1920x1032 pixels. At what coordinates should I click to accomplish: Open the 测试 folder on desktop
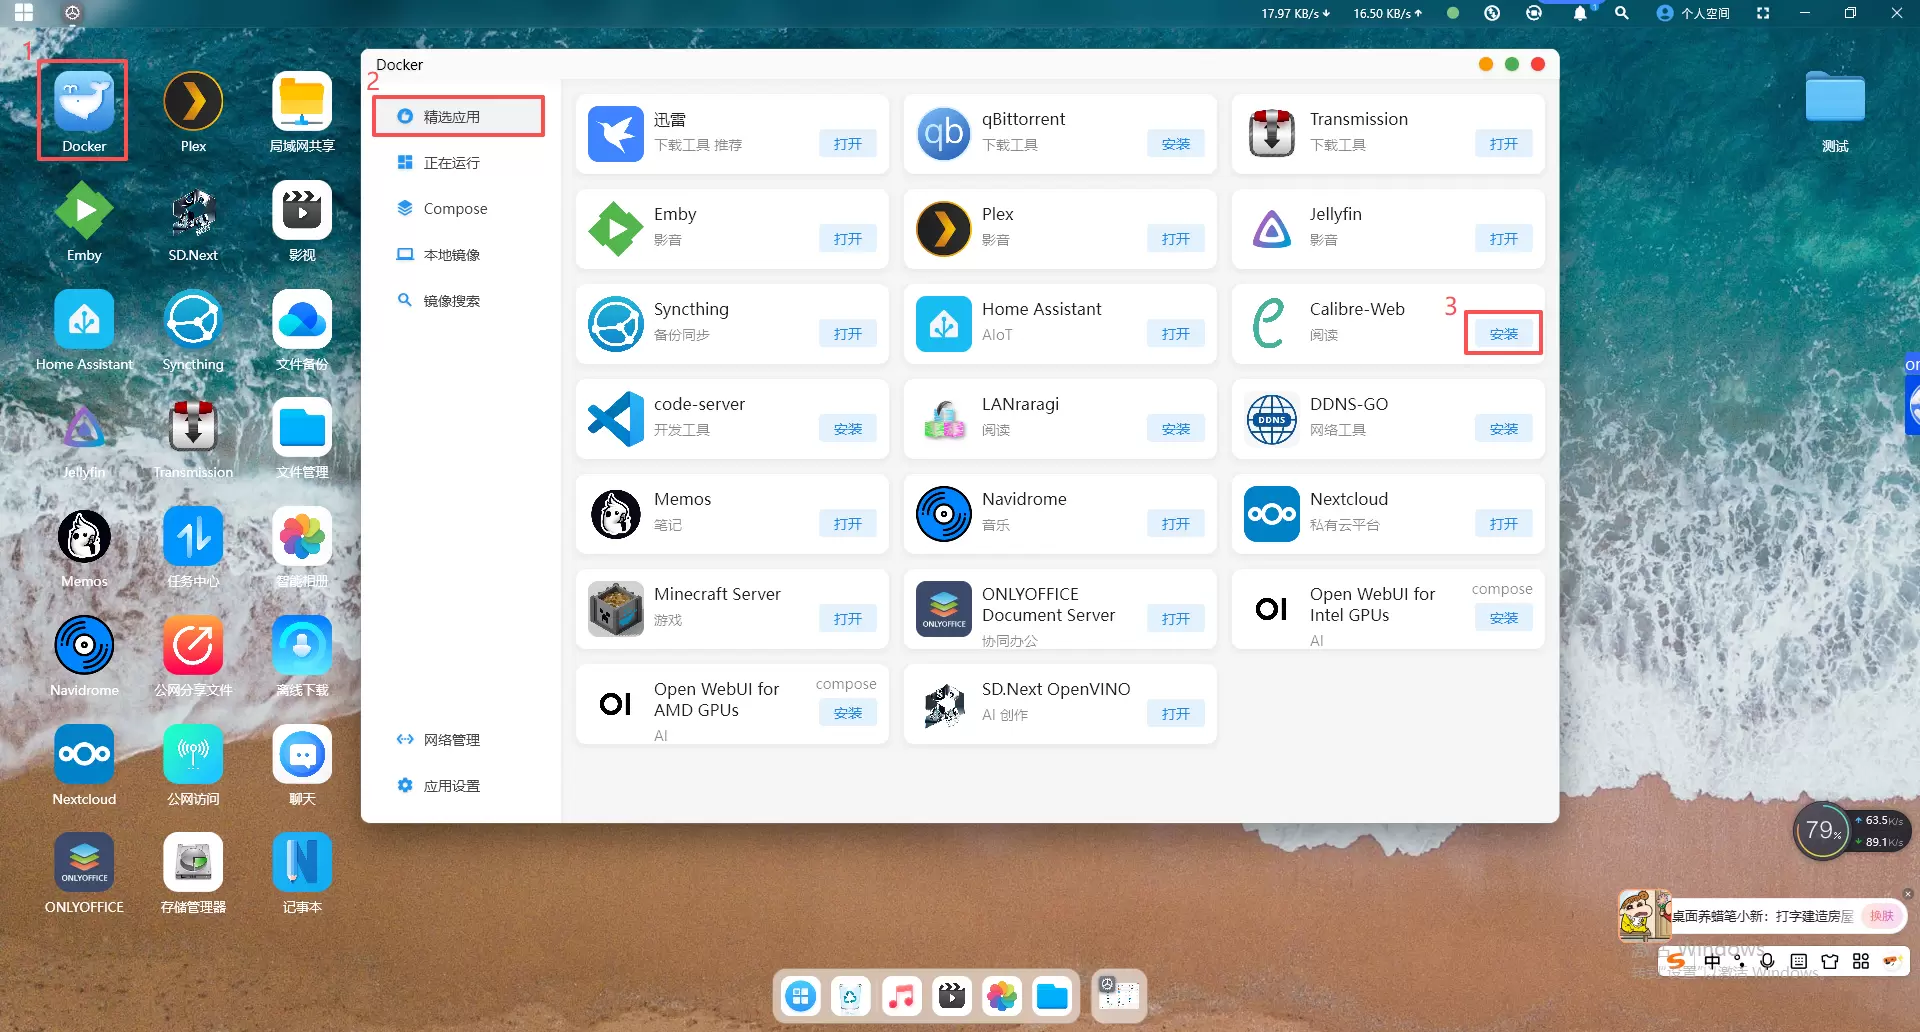coord(1835,104)
